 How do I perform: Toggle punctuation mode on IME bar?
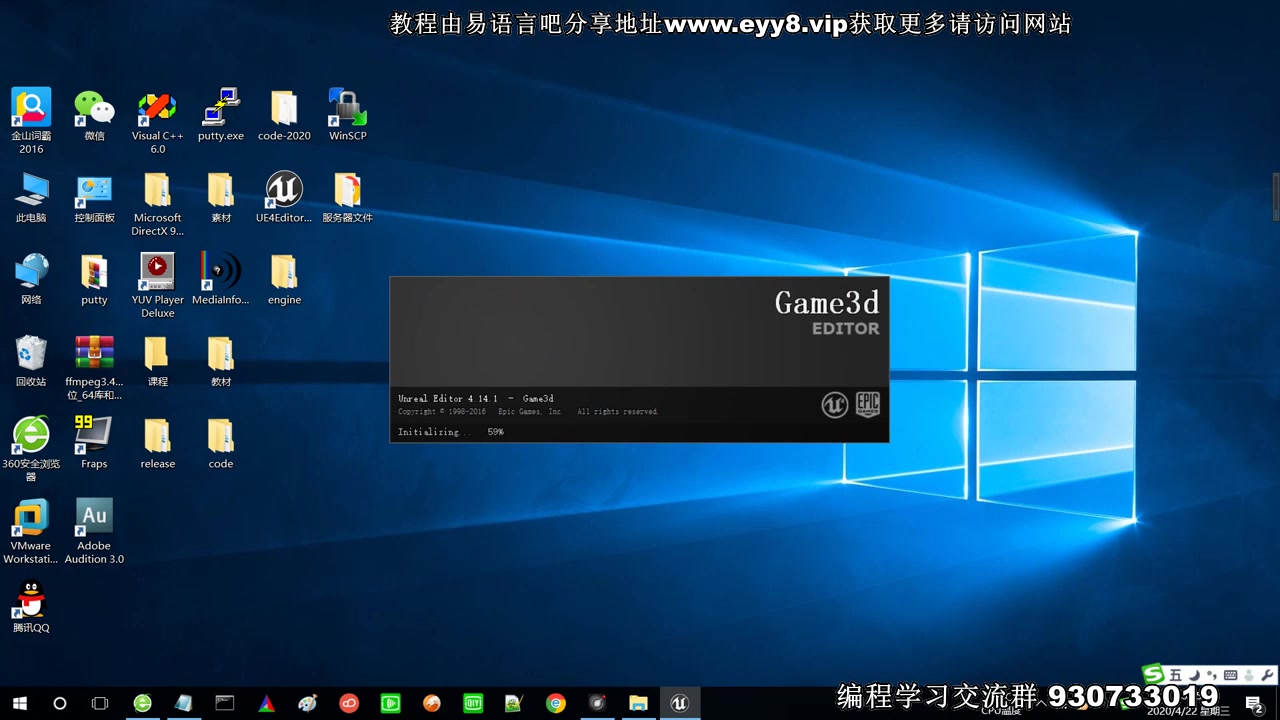(1212, 675)
